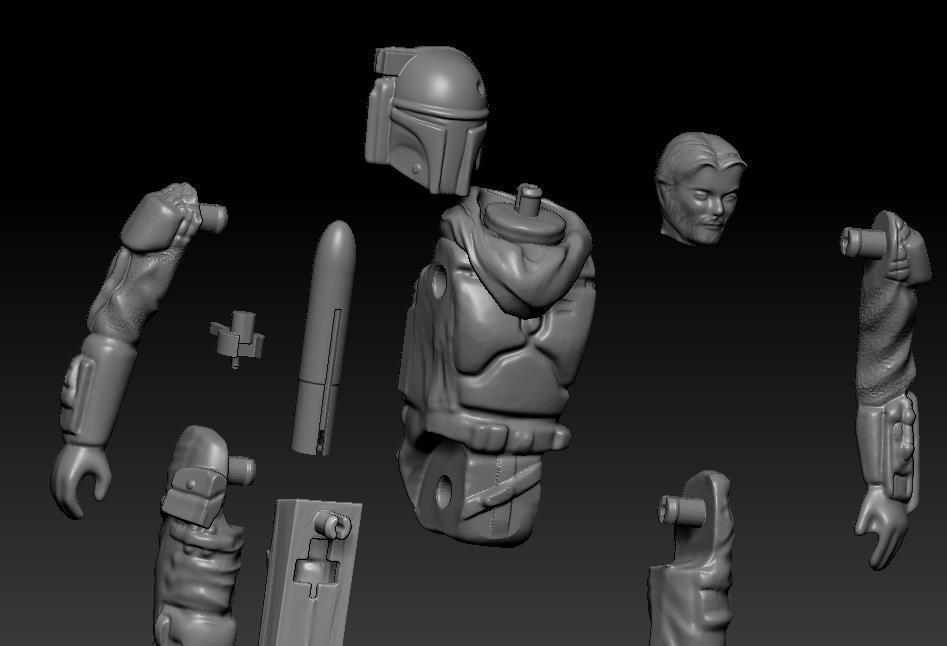Select the rectangular slab with keyed slot
Screen dimensions: 947x646
[x=310, y=572]
